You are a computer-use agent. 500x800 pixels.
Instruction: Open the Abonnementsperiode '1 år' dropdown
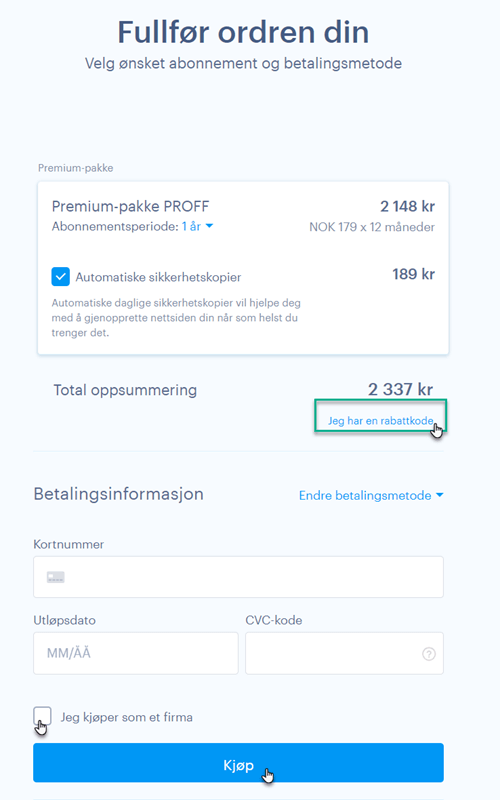click(x=197, y=227)
